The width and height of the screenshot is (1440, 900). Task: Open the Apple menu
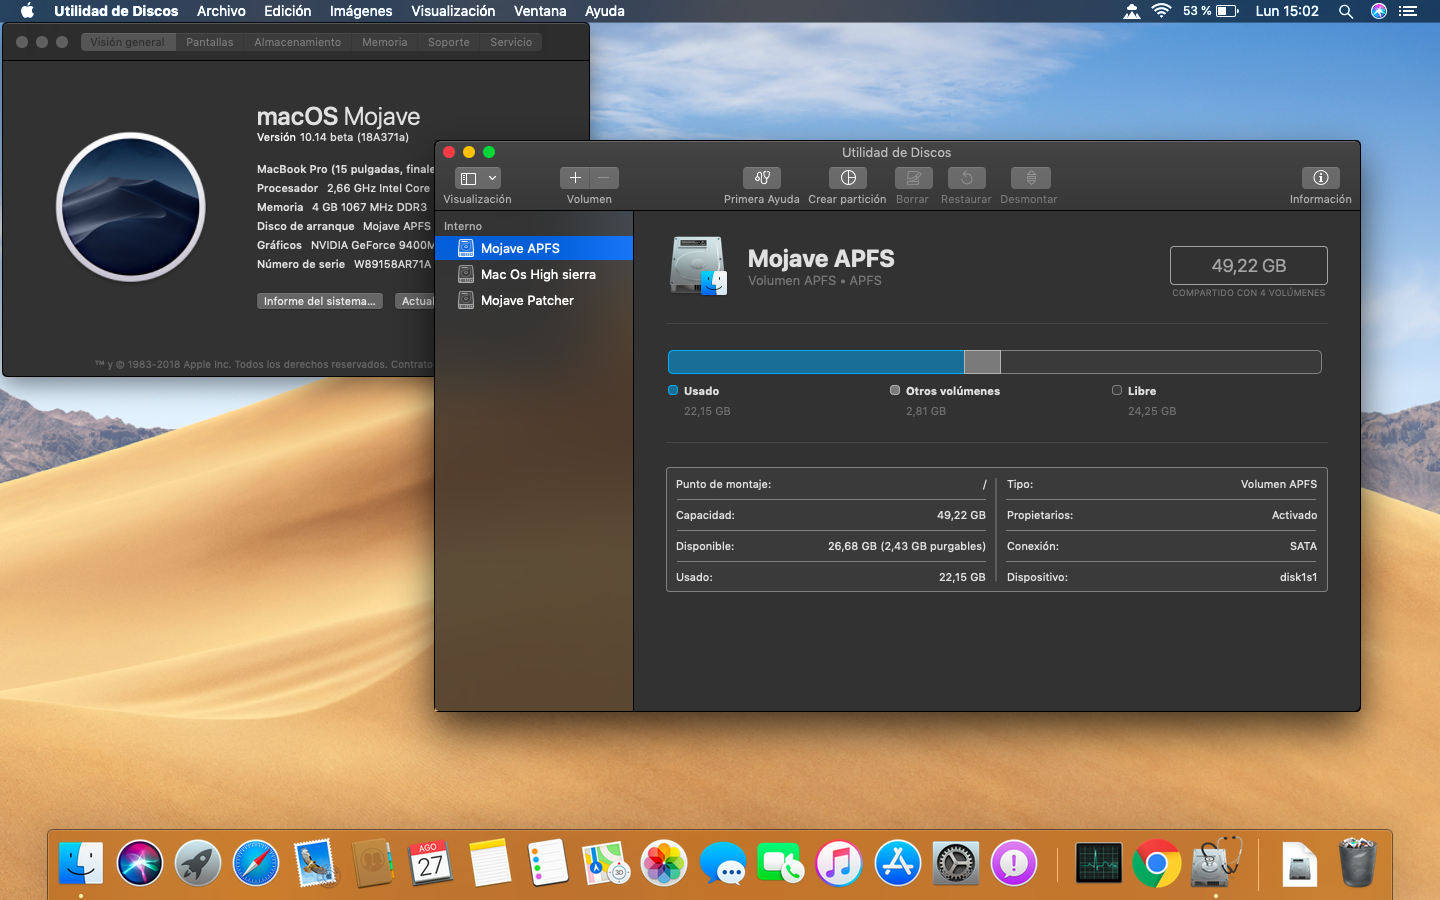(x=27, y=11)
